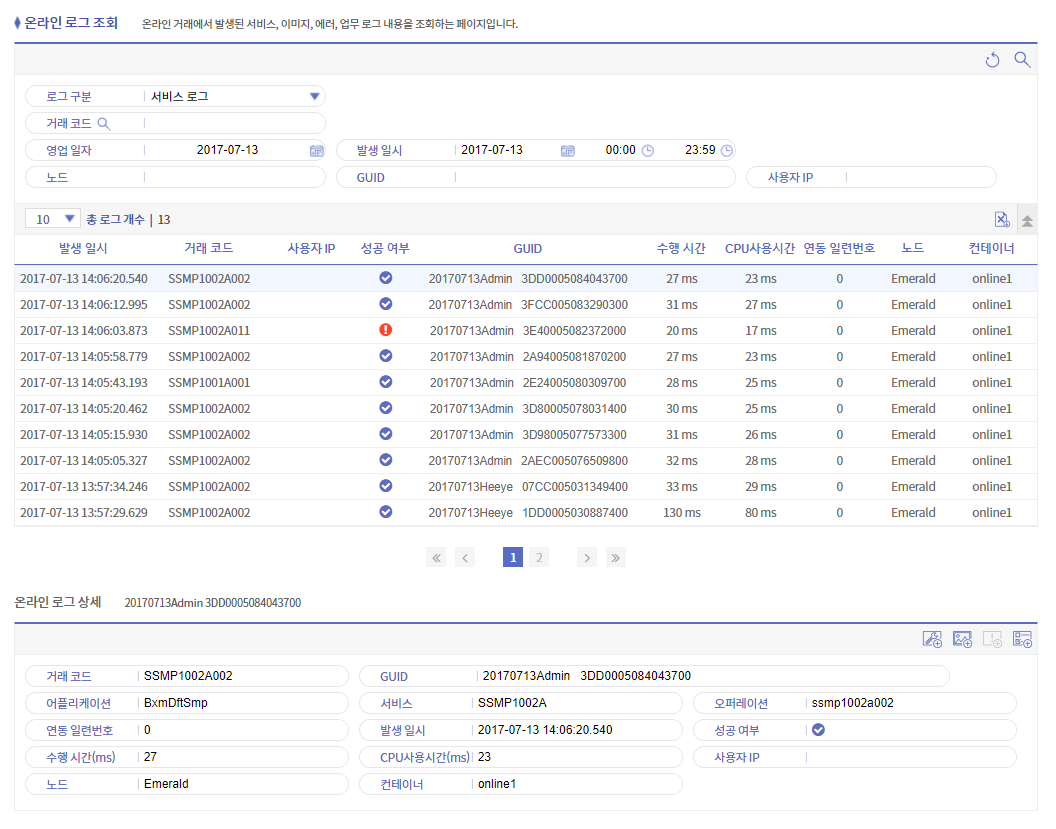Click the 노드 column header
Viewport: 1056px width, 829px height.
913,248
